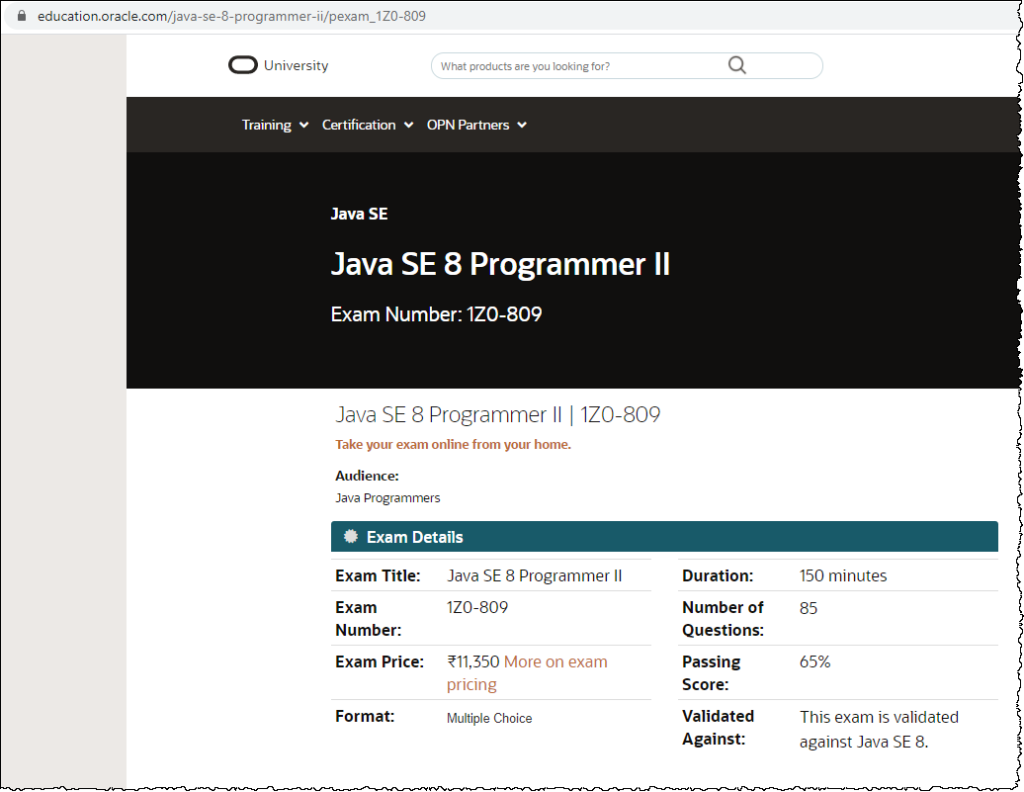Open the Training menu

coord(266,125)
